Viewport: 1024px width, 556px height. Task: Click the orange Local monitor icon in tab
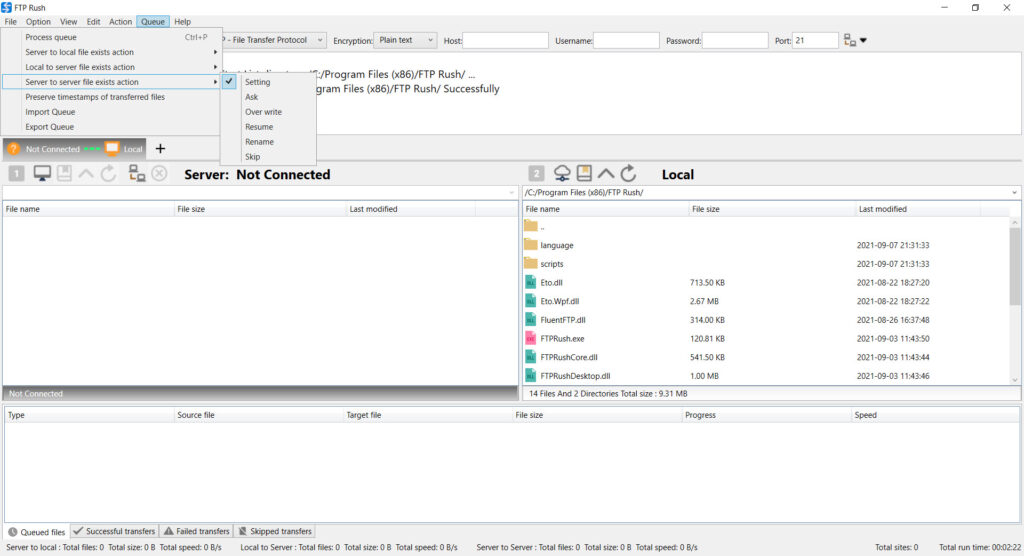[112, 149]
